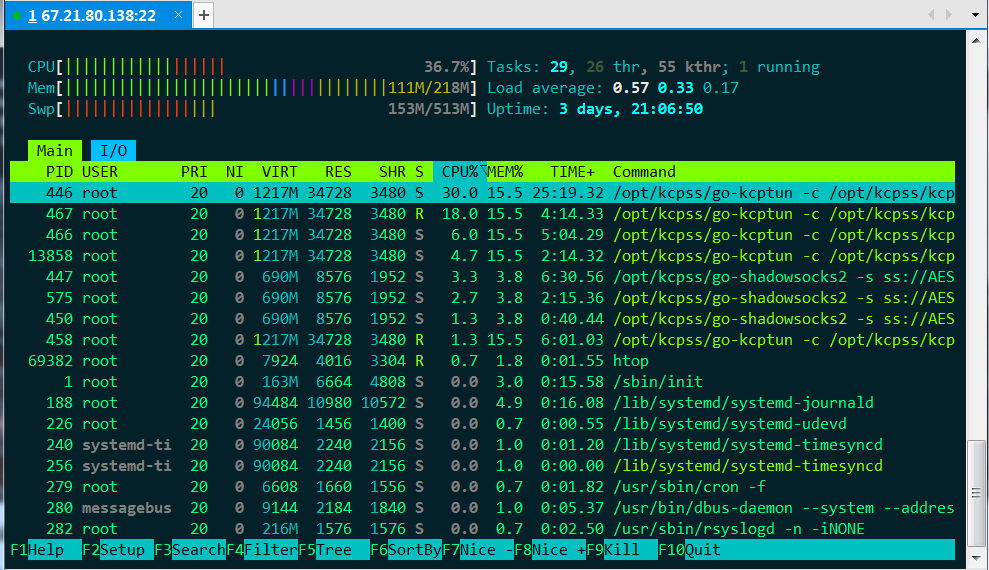Show next tabs with right arrow
Screen dimensions: 989x570
pyautogui.click(x=949, y=15)
